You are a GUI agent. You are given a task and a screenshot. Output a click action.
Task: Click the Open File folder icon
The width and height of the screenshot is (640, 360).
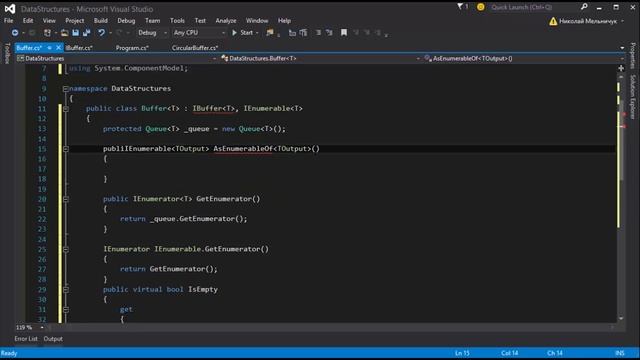(x=64, y=33)
